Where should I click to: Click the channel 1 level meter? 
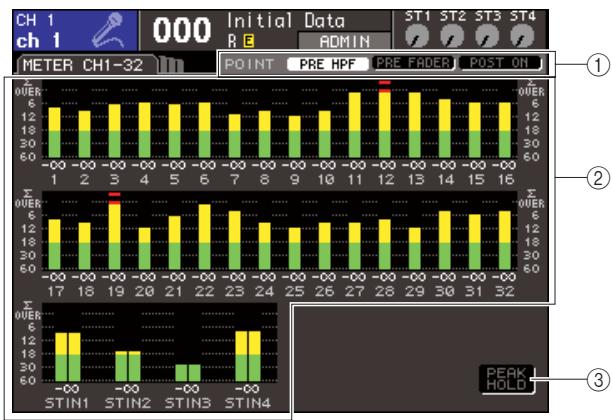[x=54, y=132]
